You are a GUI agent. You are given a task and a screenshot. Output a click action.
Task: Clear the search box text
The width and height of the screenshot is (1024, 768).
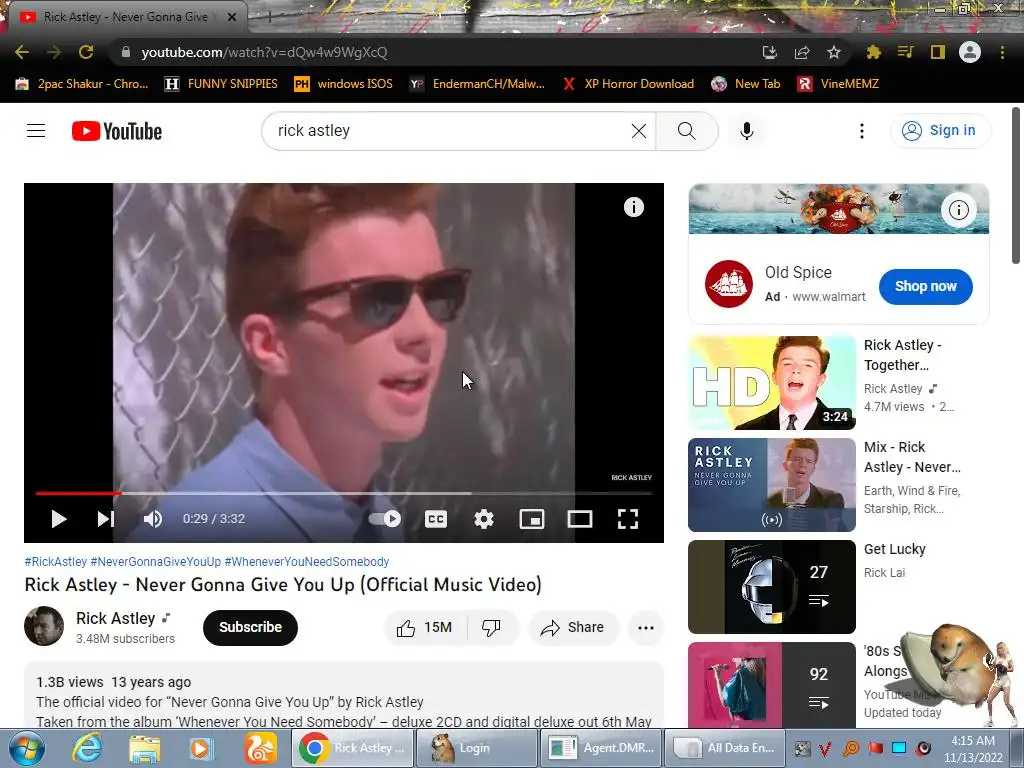point(639,131)
